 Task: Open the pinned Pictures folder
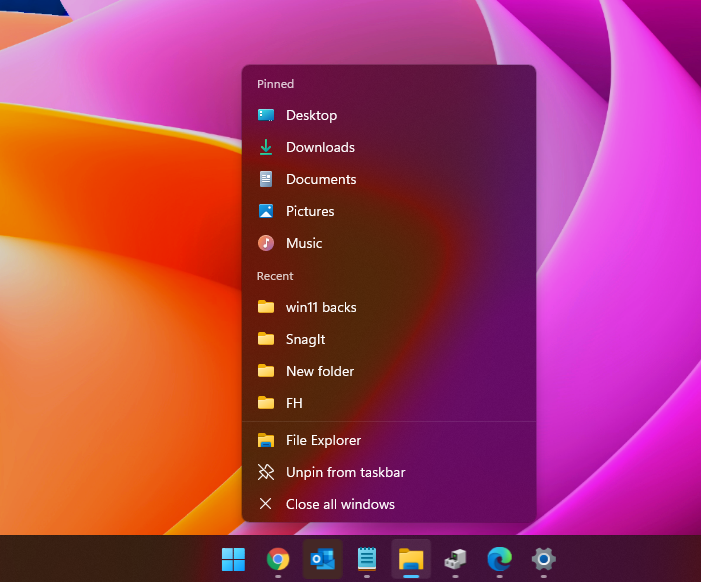click(310, 211)
